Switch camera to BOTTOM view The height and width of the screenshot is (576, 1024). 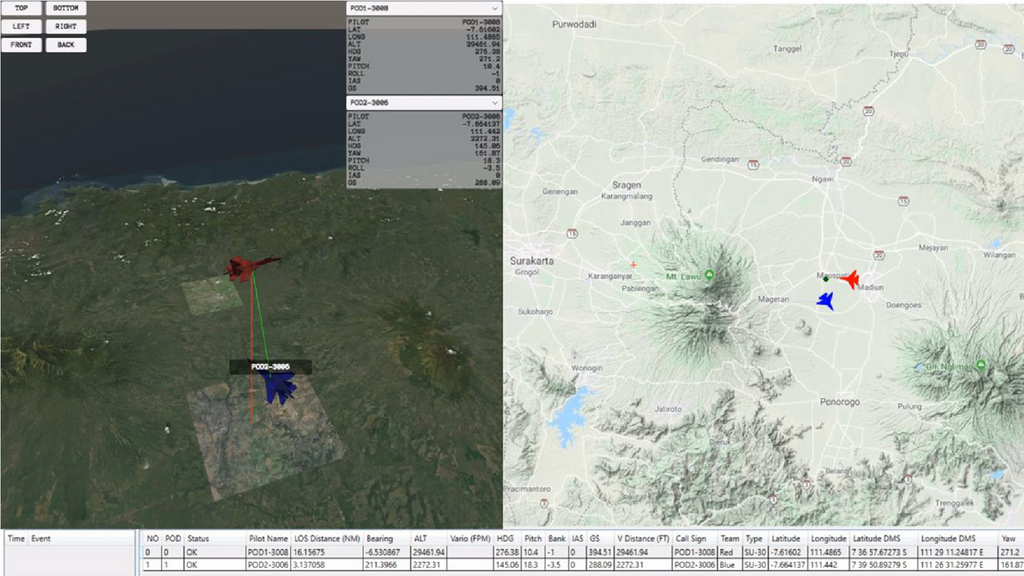point(65,8)
